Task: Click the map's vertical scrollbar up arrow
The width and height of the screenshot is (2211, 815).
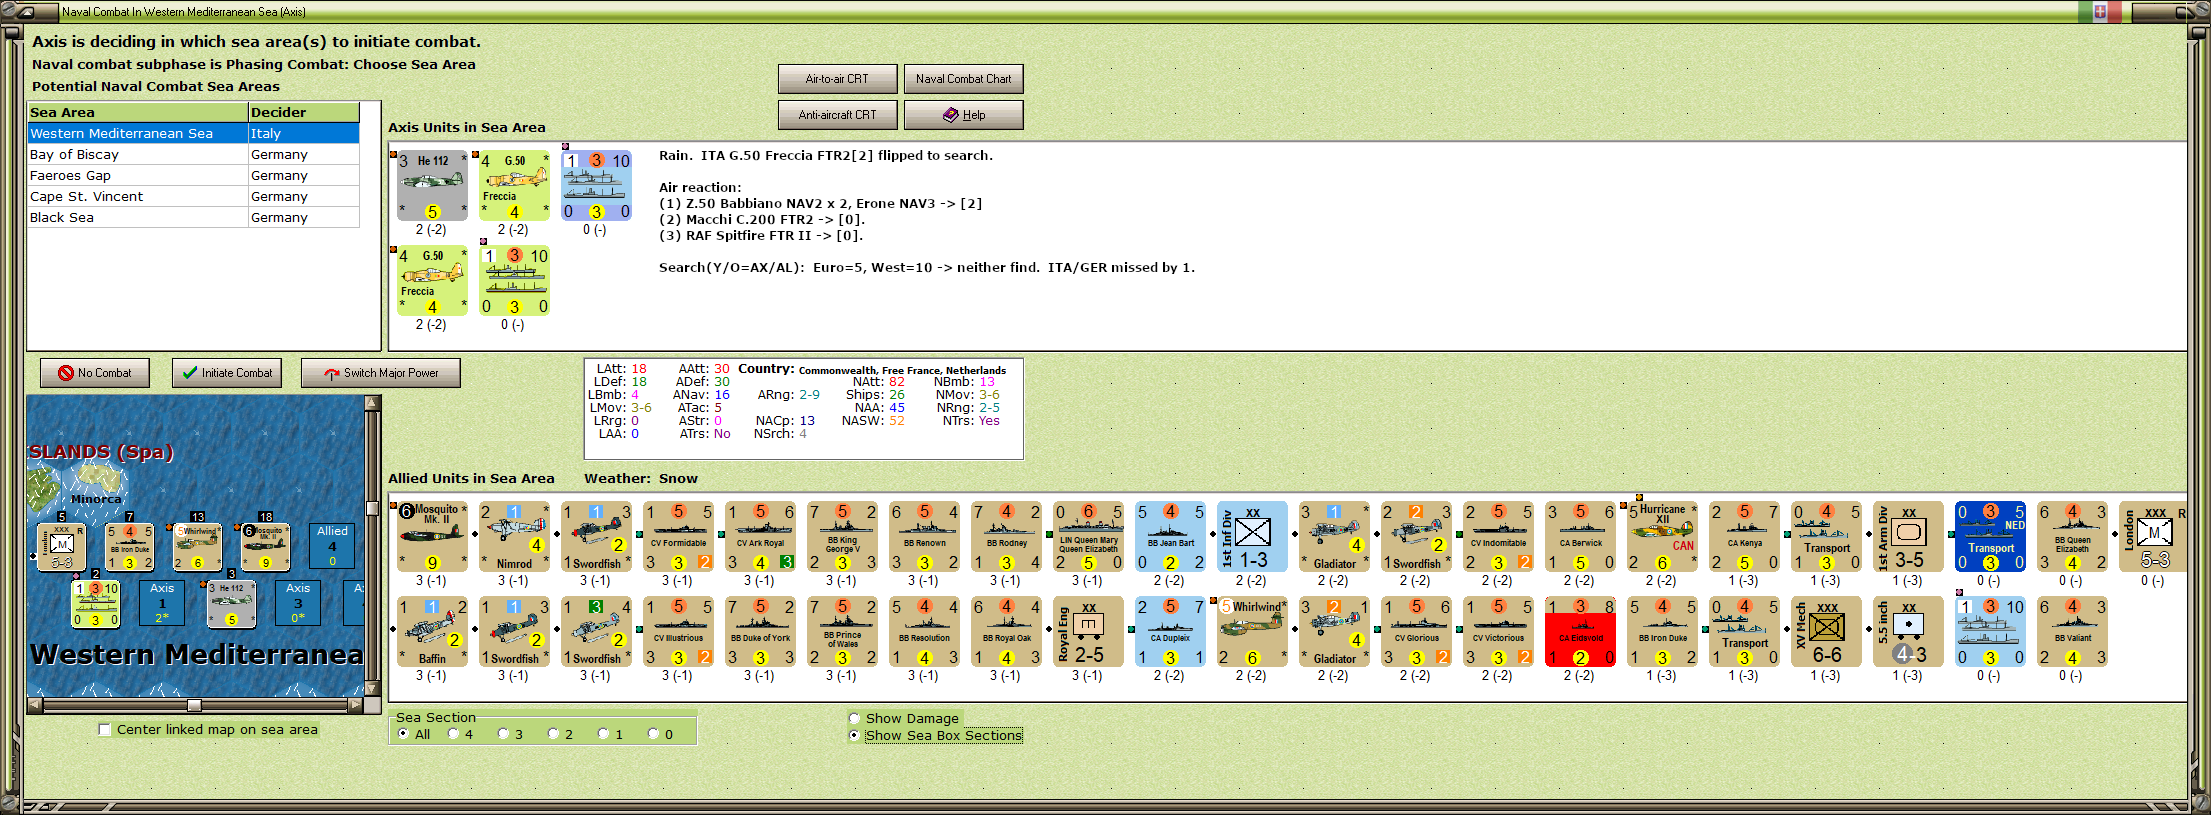Action: [x=373, y=403]
